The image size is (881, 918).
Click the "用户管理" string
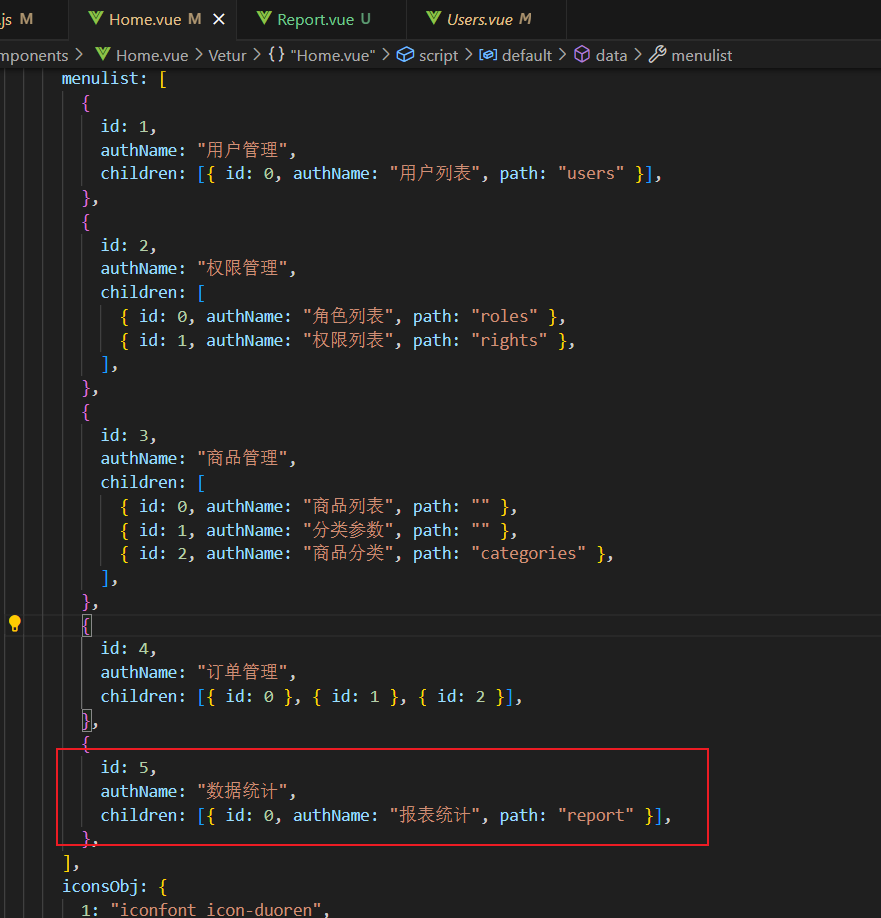[242, 150]
